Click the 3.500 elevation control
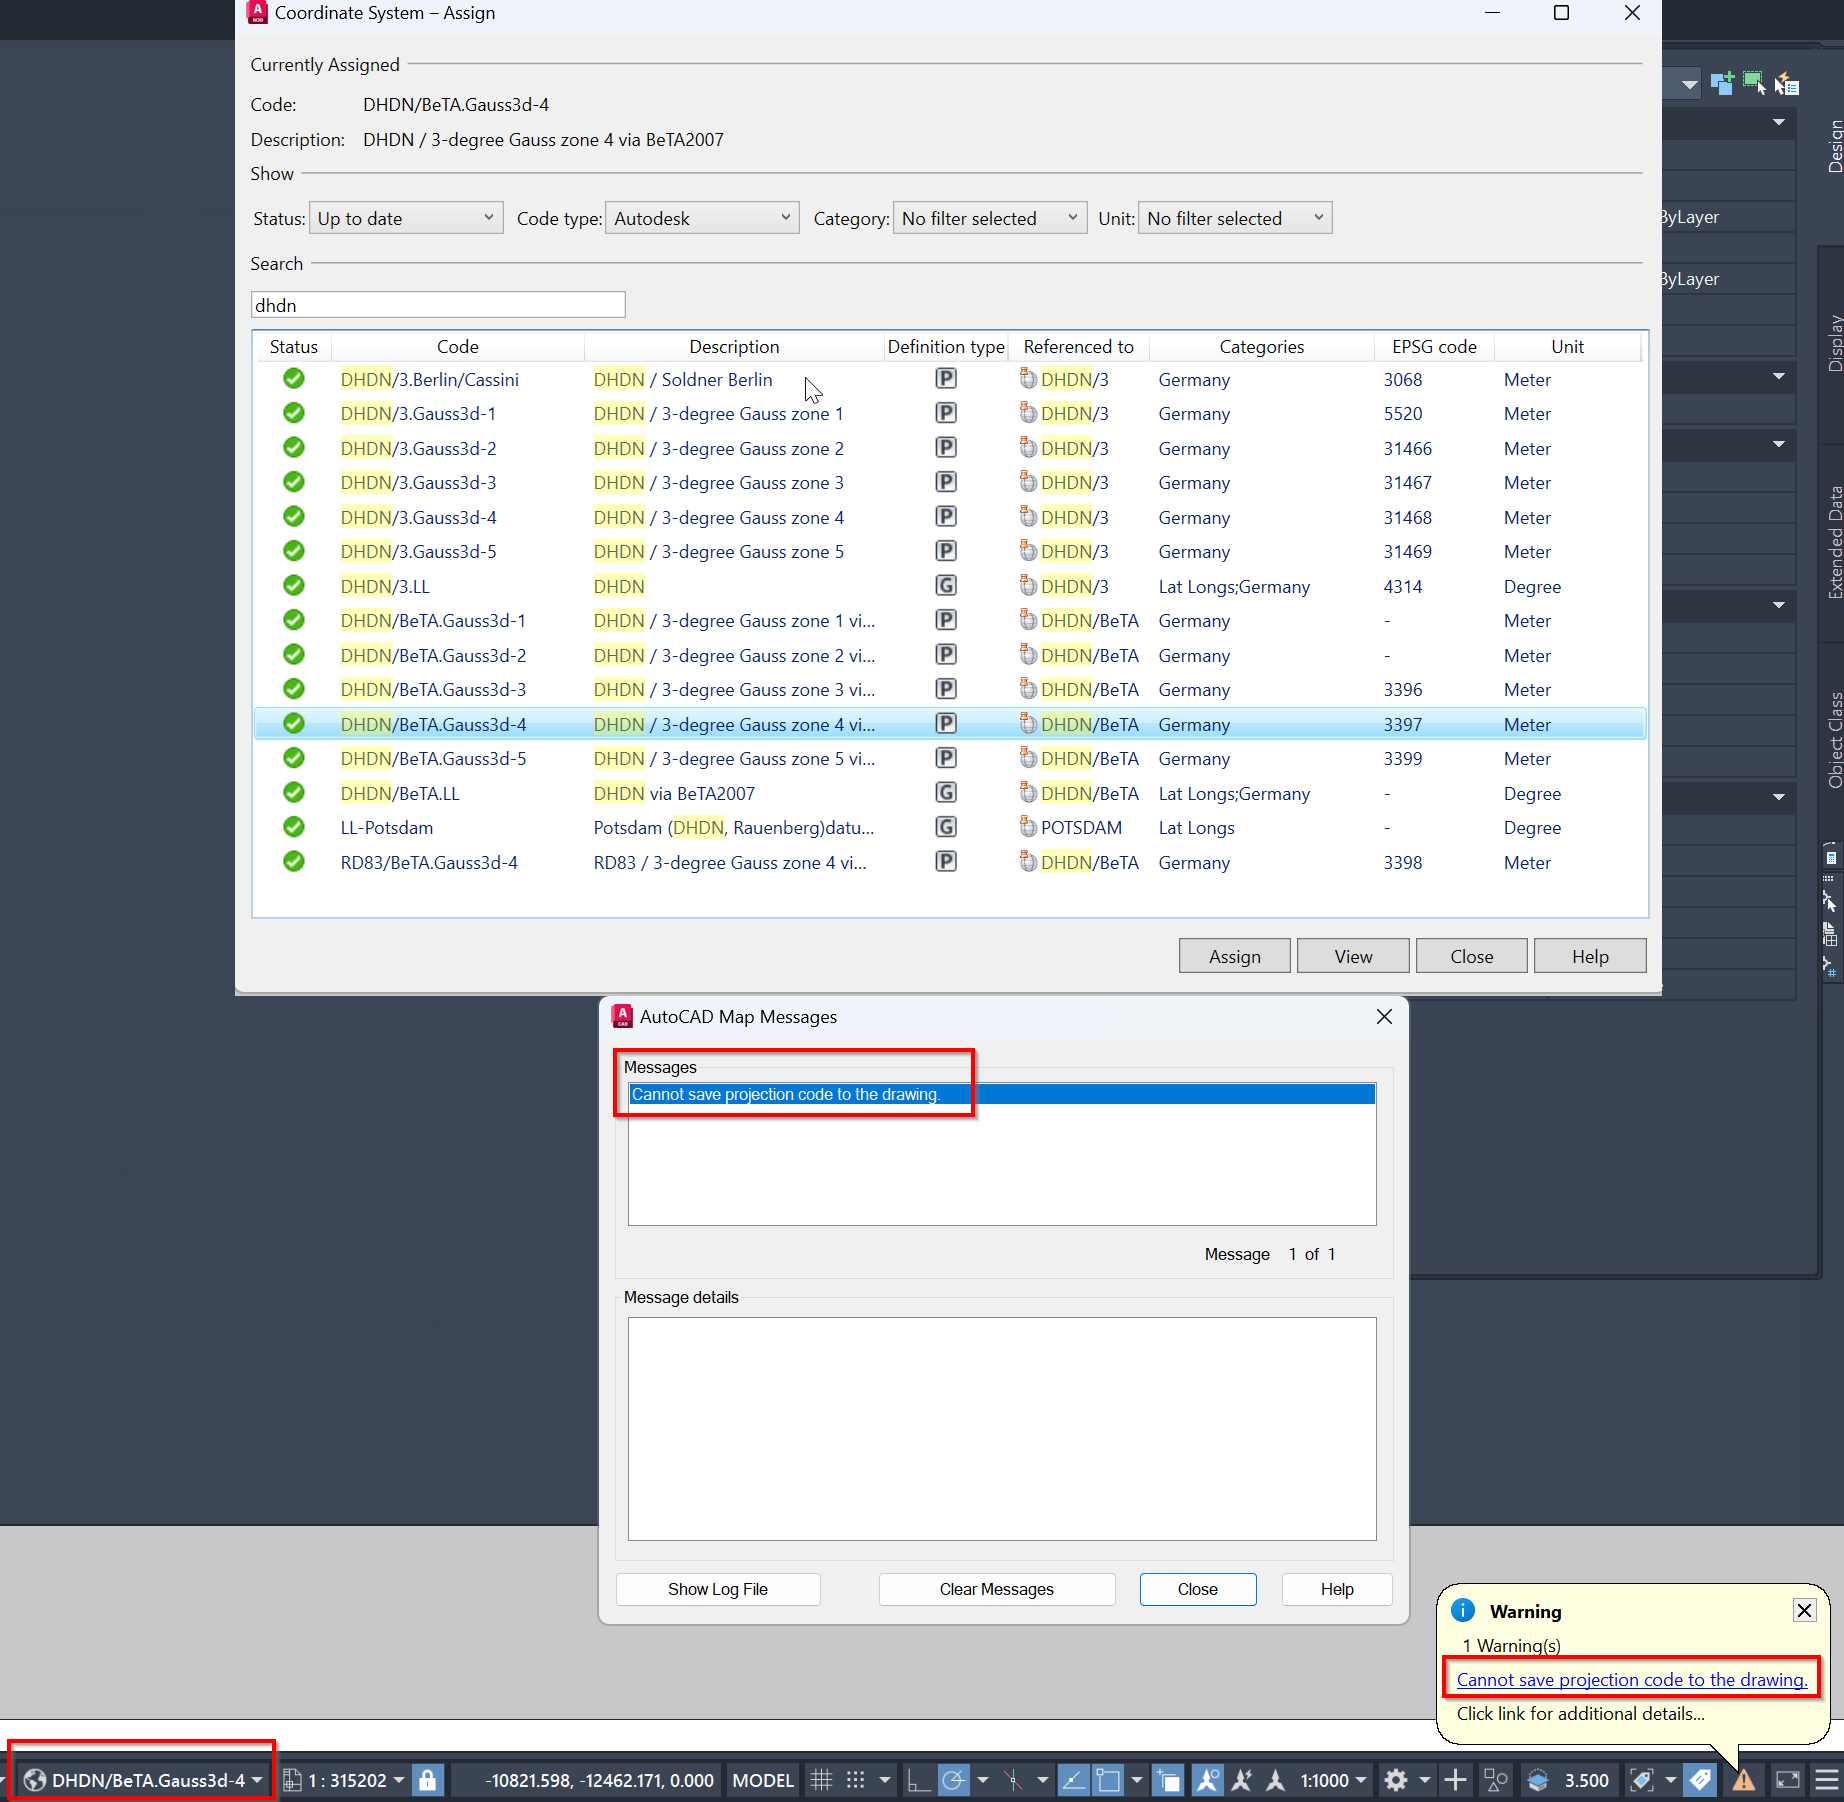Viewport: 1844px width, 1802px height. click(x=1586, y=1780)
